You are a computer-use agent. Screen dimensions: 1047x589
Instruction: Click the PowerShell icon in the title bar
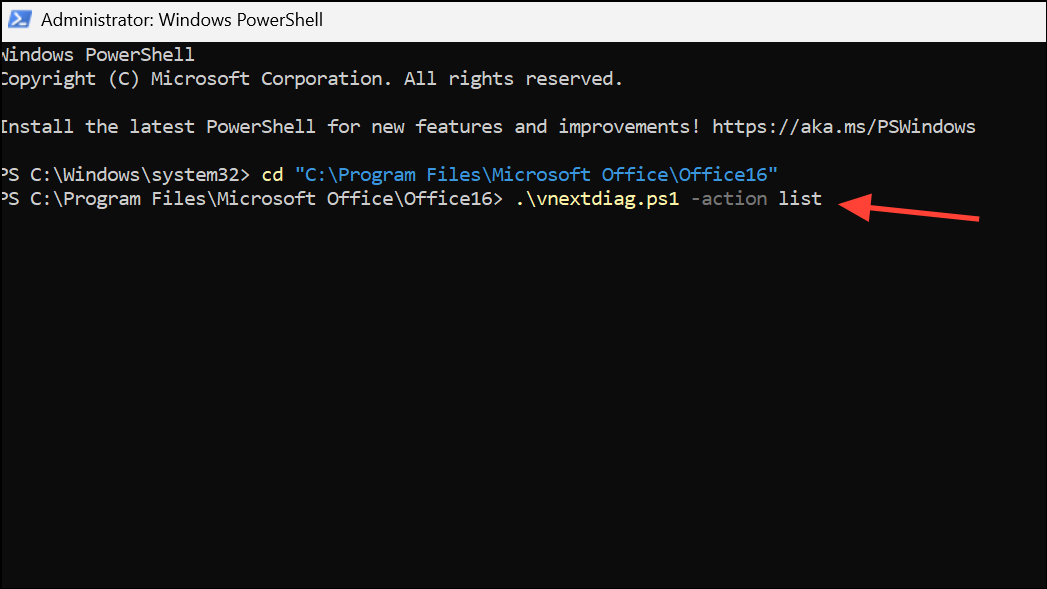click(19, 19)
